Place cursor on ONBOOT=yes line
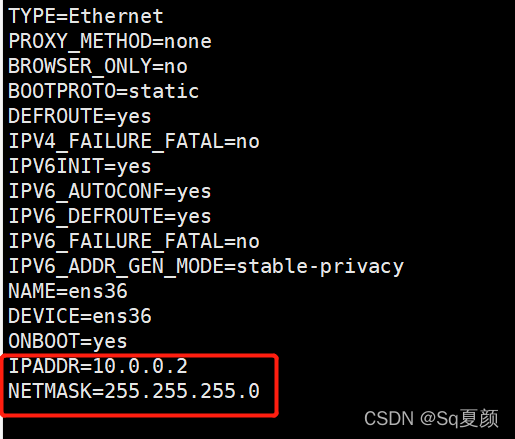The height and width of the screenshot is (439, 515). 68,341
